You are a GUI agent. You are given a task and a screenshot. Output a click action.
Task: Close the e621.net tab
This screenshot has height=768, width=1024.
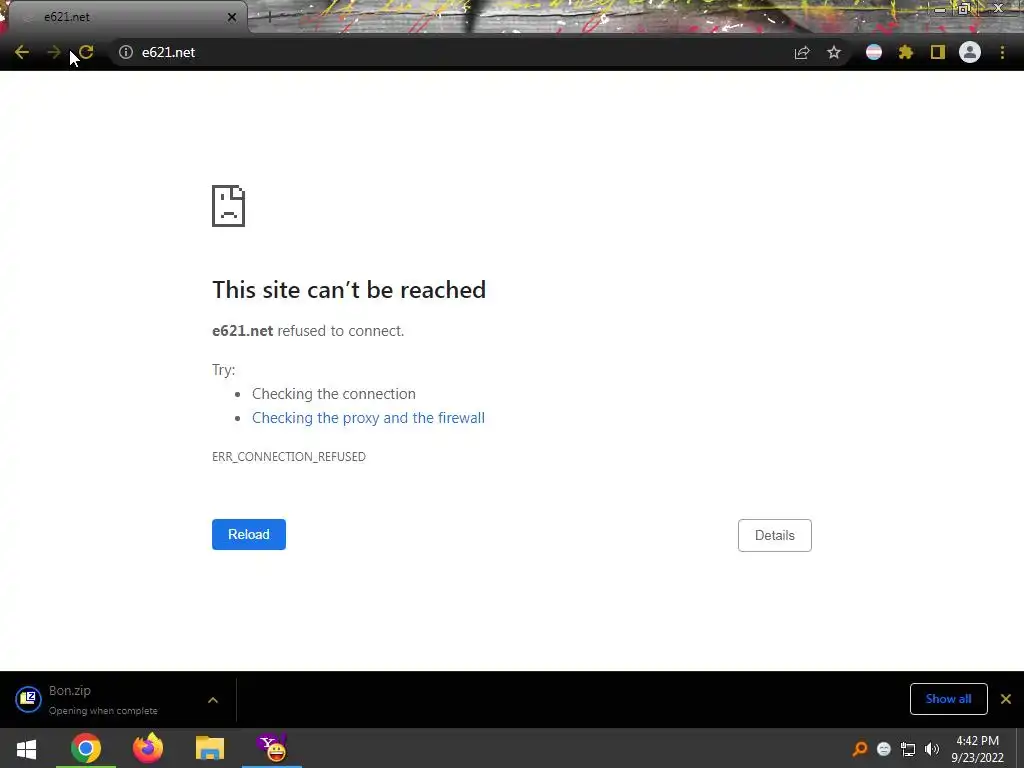pos(232,17)
